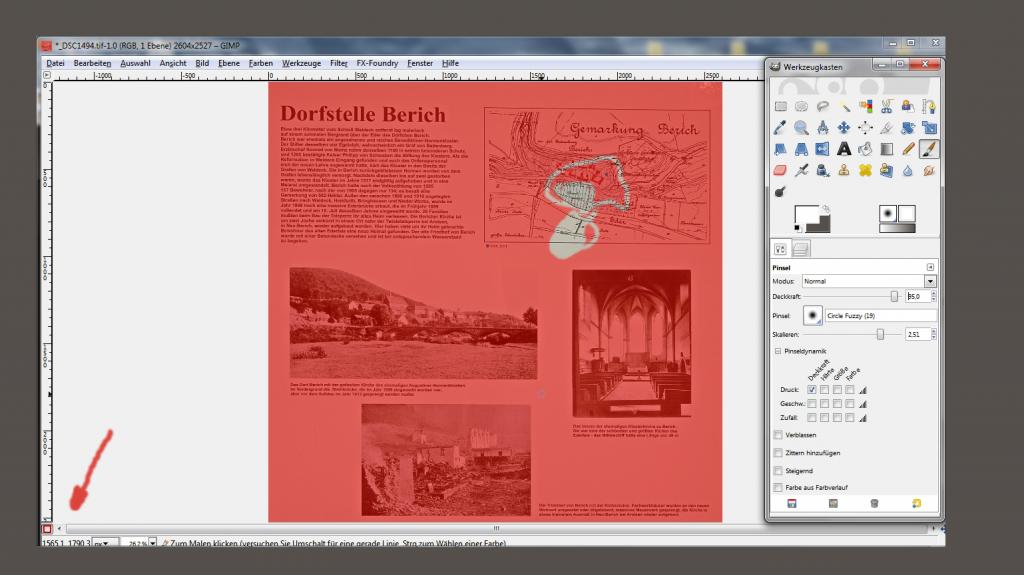Select the Zoom magnifier tool
The height and width of the screenshot is (575, 1024).
(x=801, y=128)
